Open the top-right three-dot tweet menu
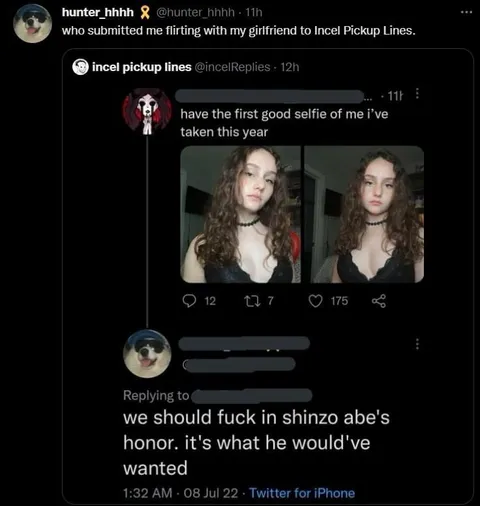The width and height of the screenshot is (480, 506). coord(466,12)
